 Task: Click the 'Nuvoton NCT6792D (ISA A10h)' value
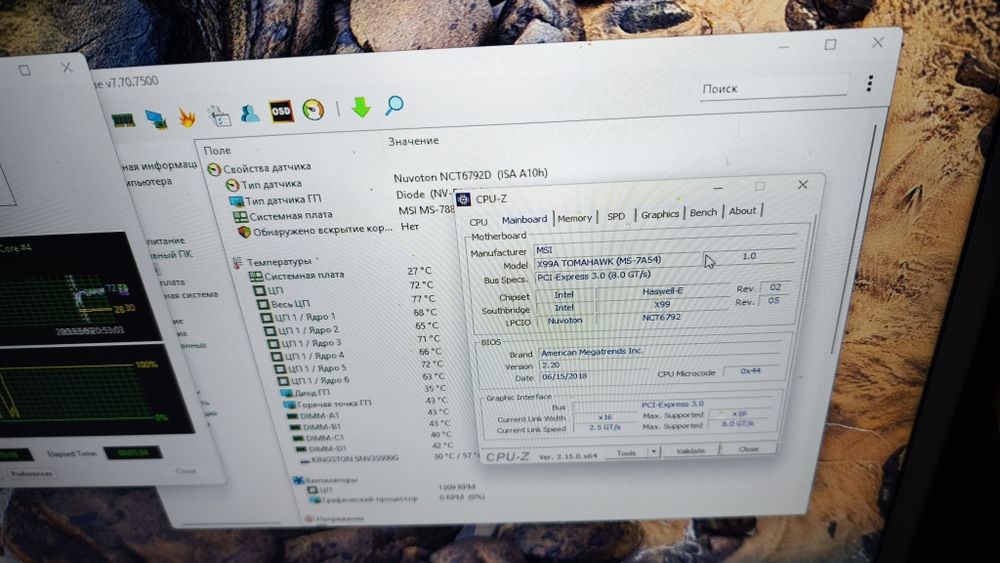tap(470, 175)
